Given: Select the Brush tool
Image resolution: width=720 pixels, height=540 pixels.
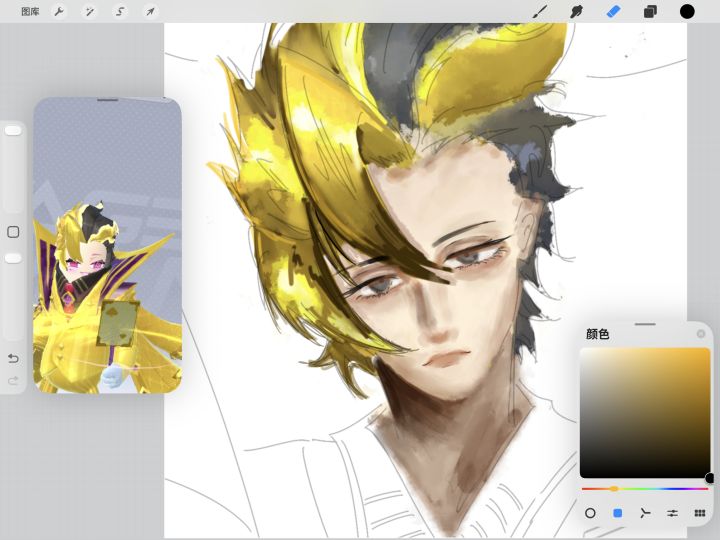Looking at the screenshot, I should coord(540,12).
